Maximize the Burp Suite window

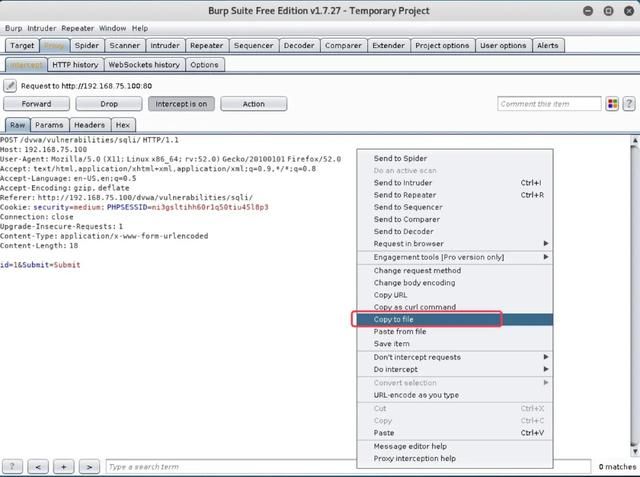tap(606, 10)
